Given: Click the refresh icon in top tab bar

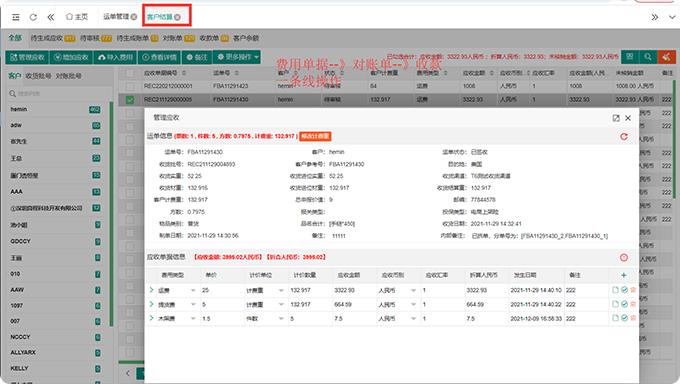Looking at the screenshot, I should (x=33, y=17).
